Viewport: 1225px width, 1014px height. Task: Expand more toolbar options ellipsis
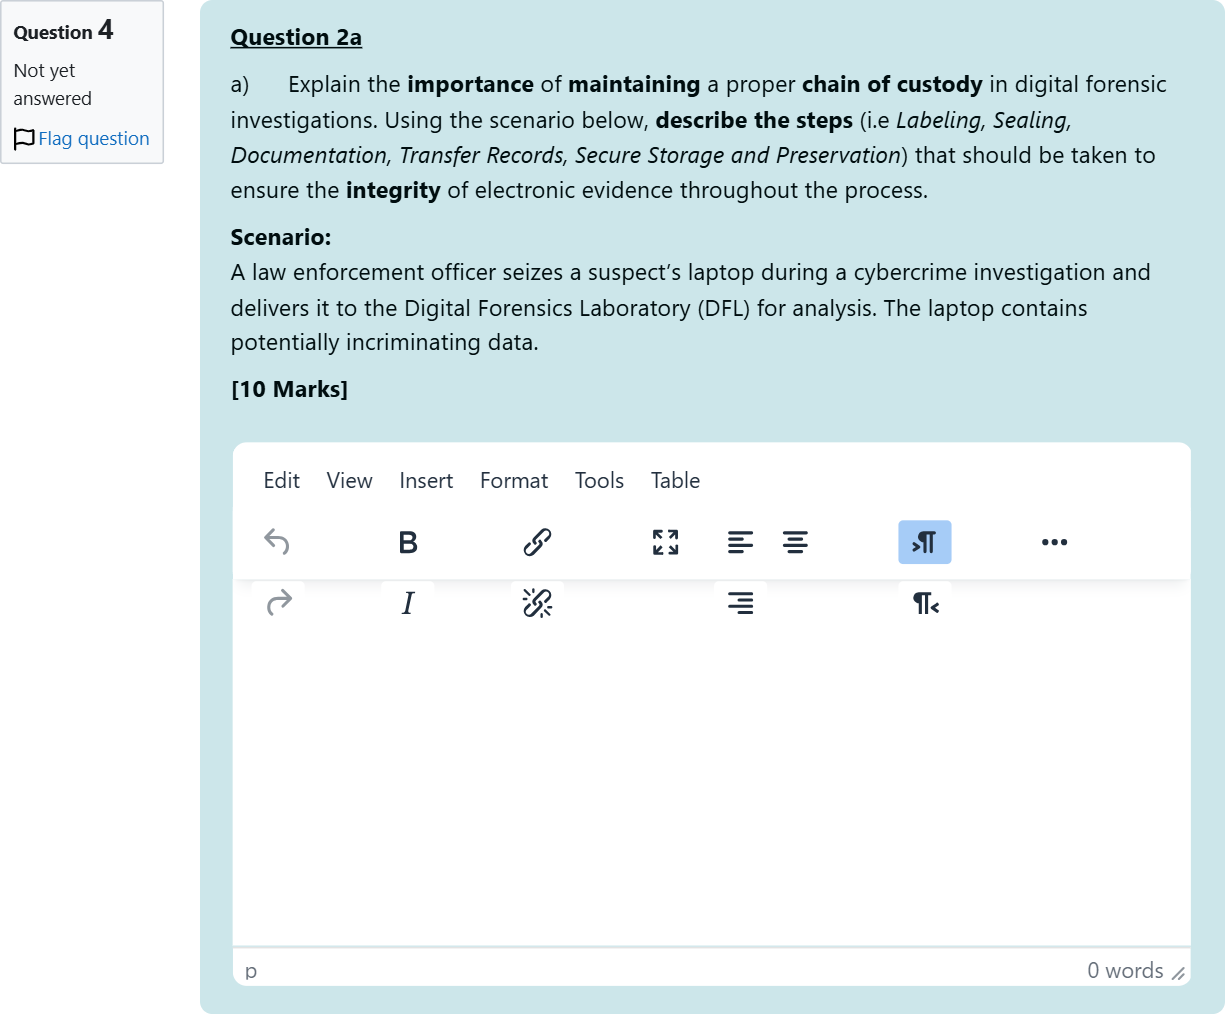(x=1054, y=542)
